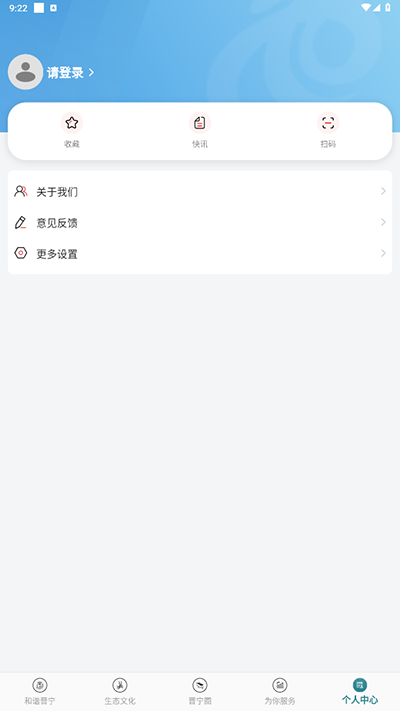Image resolution: width=400 pixels, height=711 pixels.
Task: Click the people icon beside 关于我们
Action: [21, 191]
